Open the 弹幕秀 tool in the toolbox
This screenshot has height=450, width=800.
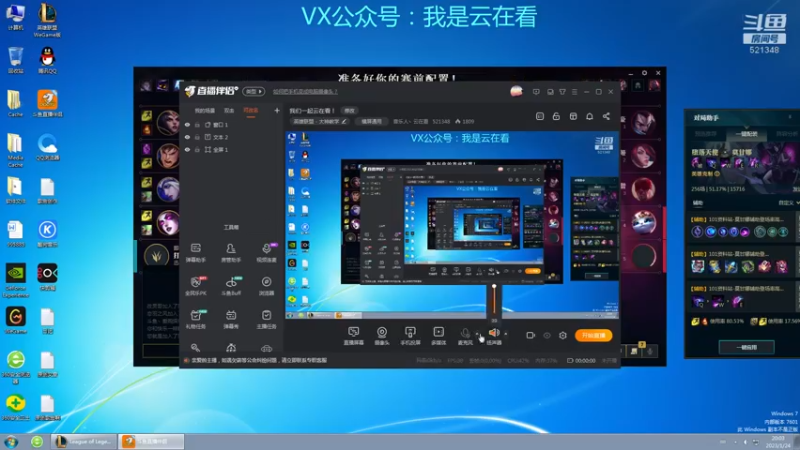(231, 319)
